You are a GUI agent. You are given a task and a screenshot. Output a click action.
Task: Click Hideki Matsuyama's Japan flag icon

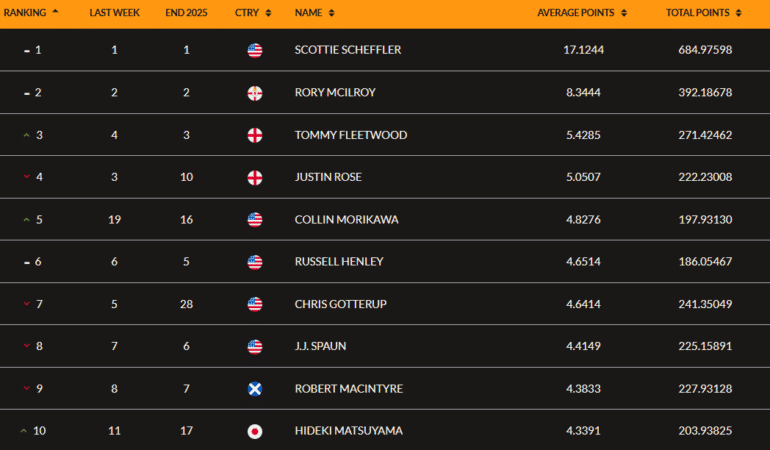[254, 431]
